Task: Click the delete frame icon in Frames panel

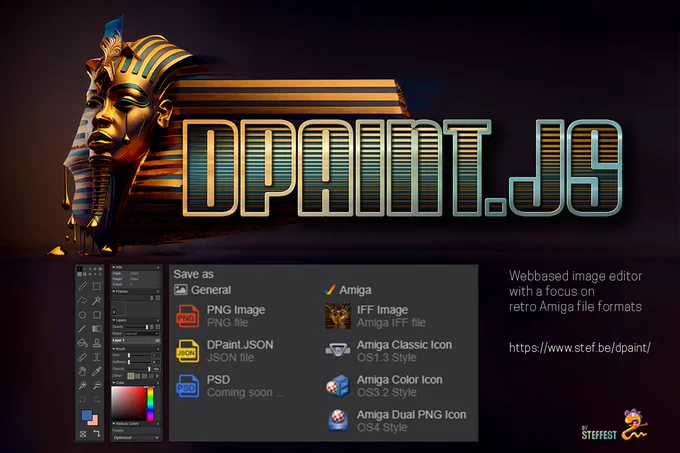Action: tap(152, 298)
